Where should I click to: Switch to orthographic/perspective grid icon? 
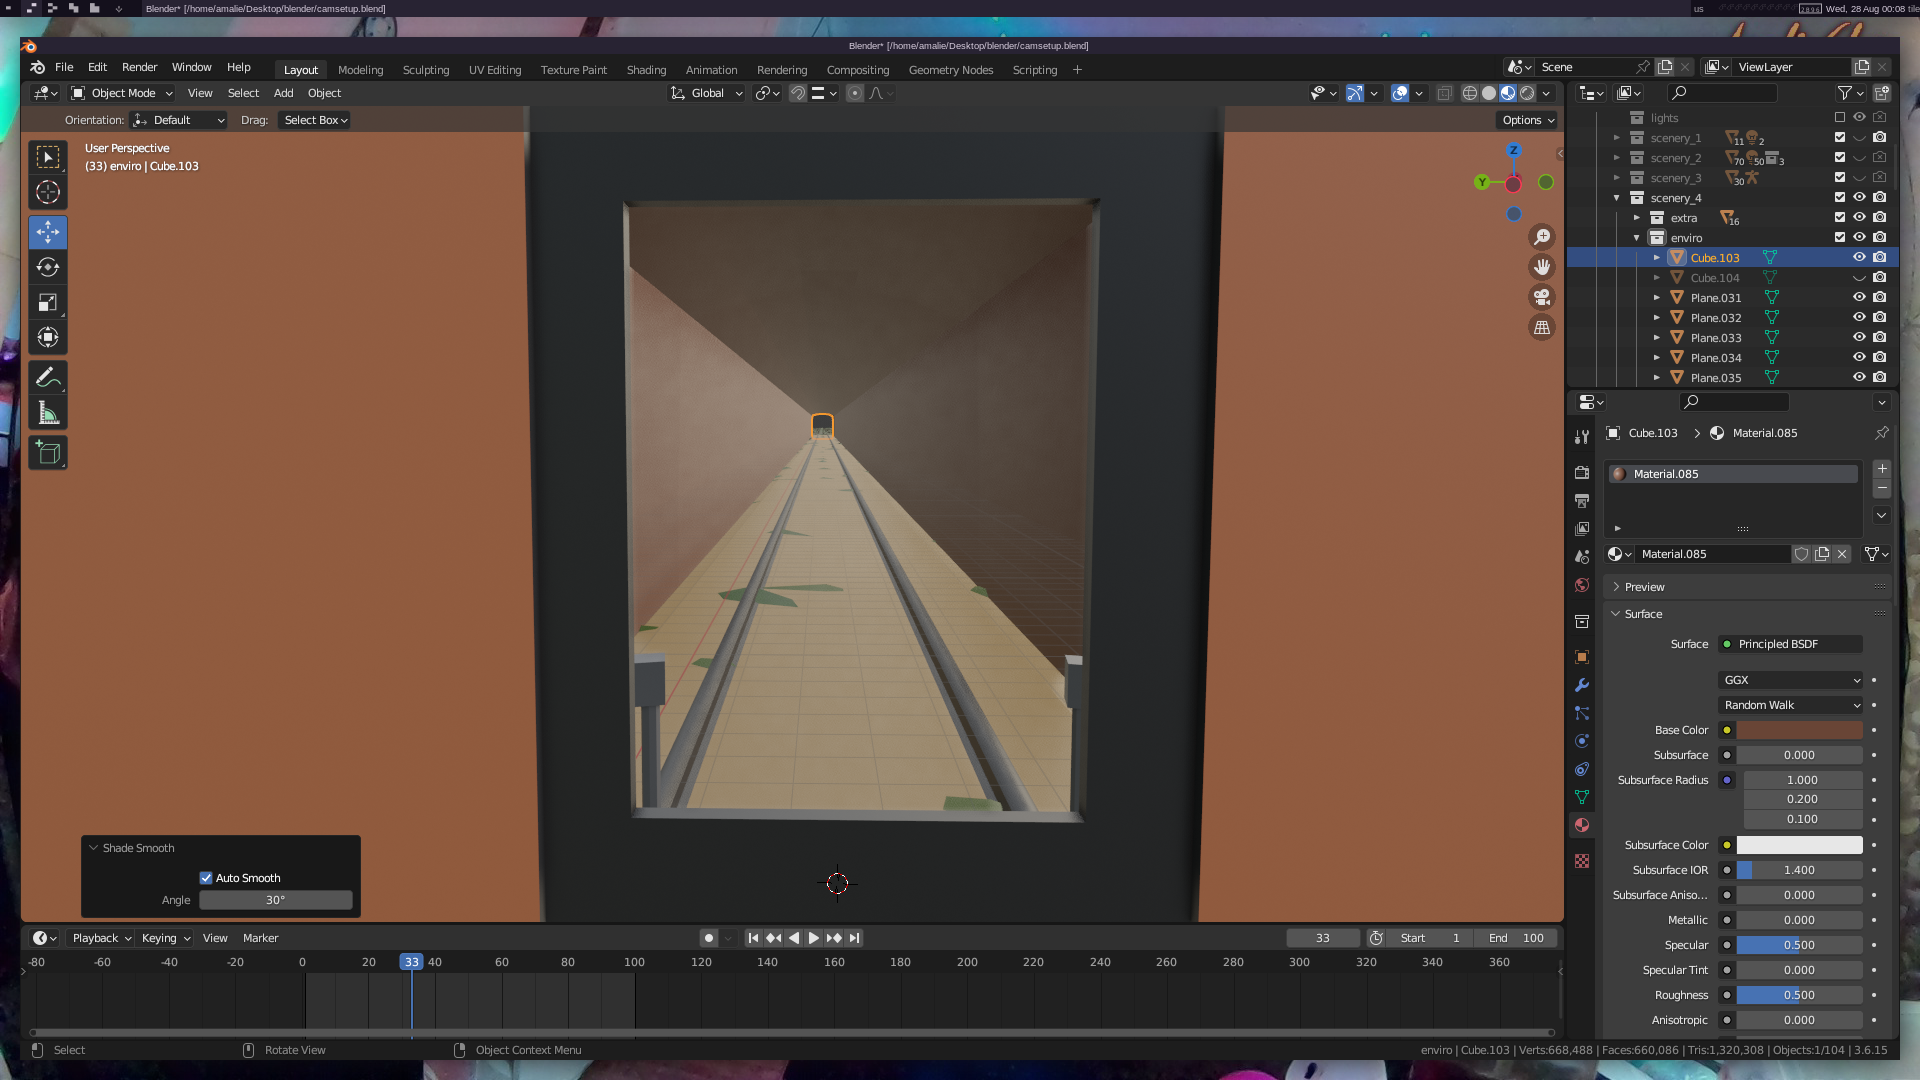1542,328
